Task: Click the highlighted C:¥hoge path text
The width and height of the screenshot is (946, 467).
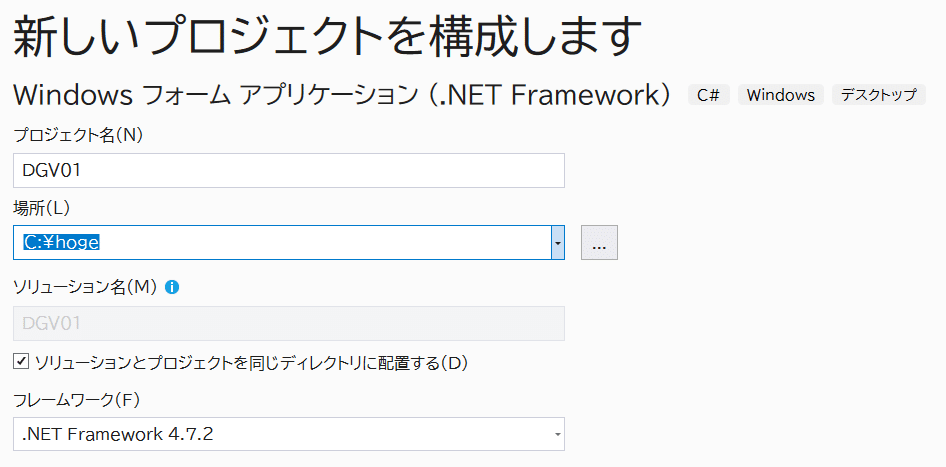Action: coord(62,243)
